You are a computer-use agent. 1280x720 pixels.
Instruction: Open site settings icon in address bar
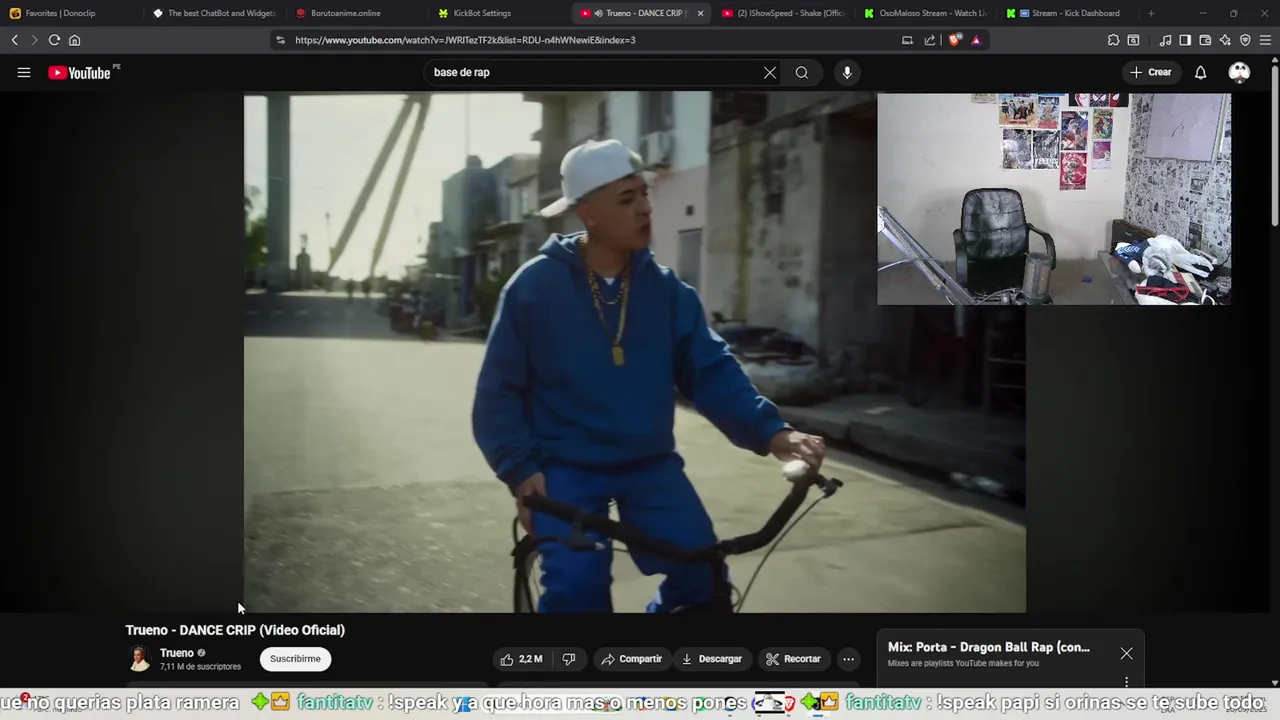[280, 40]
